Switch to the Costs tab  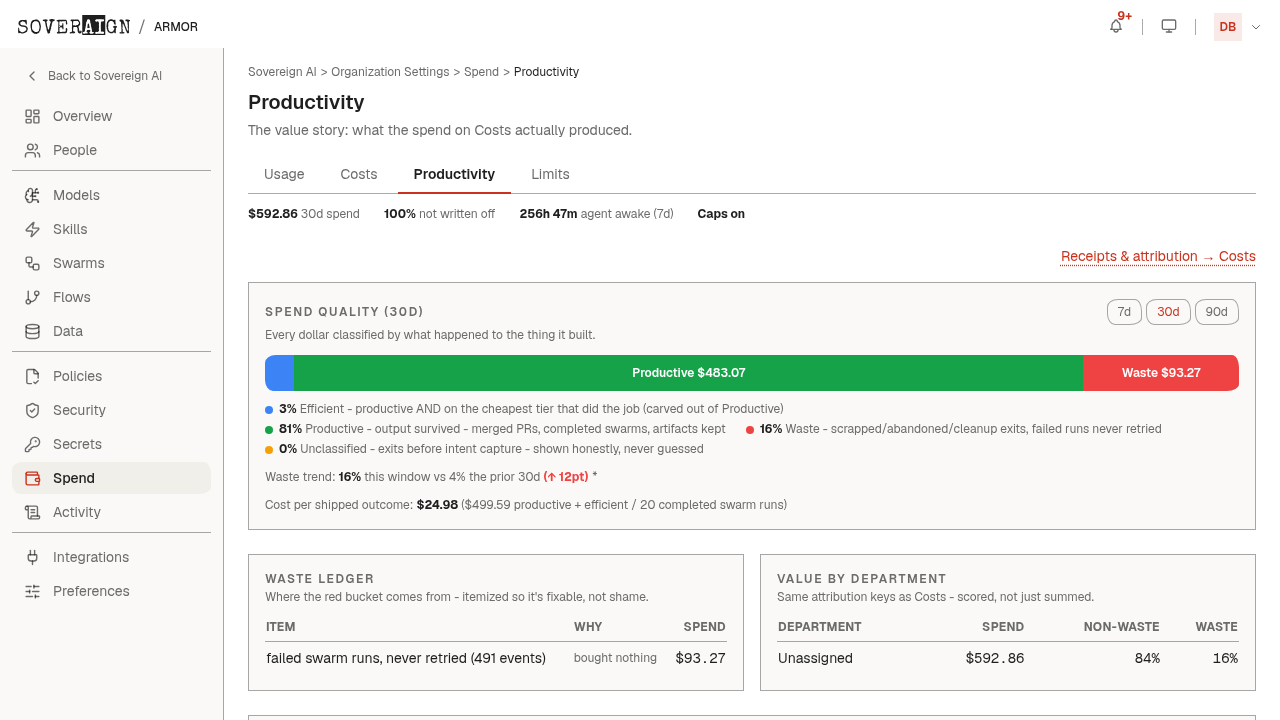click(359, 174)
